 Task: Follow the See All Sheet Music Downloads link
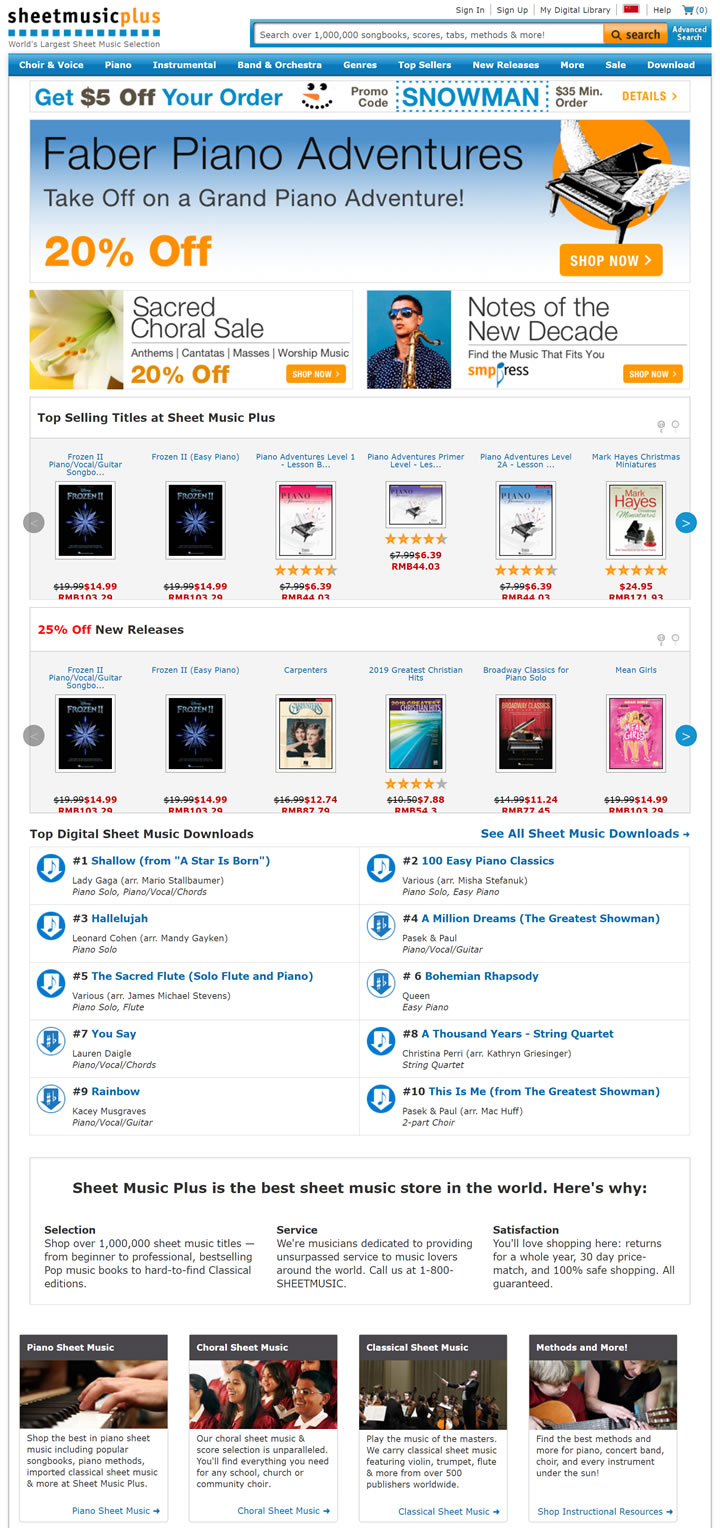585,834
